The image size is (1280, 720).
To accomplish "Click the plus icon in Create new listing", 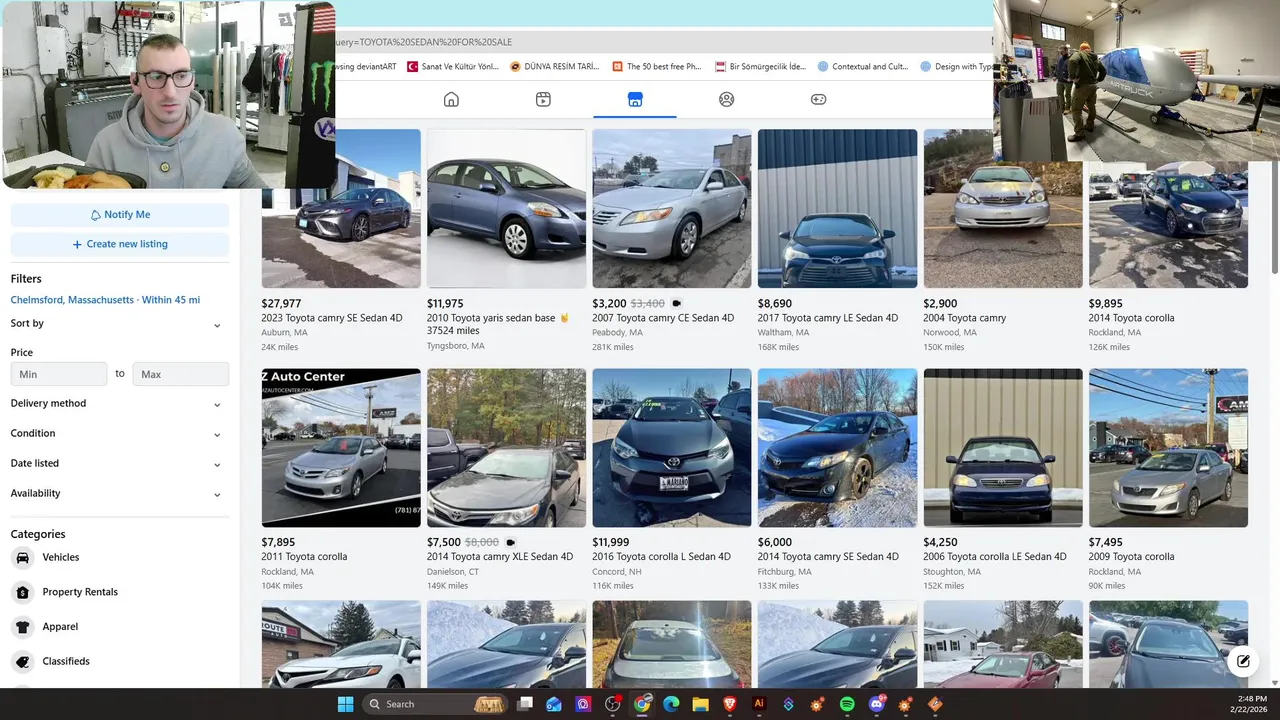I will [x=77, y=244].
